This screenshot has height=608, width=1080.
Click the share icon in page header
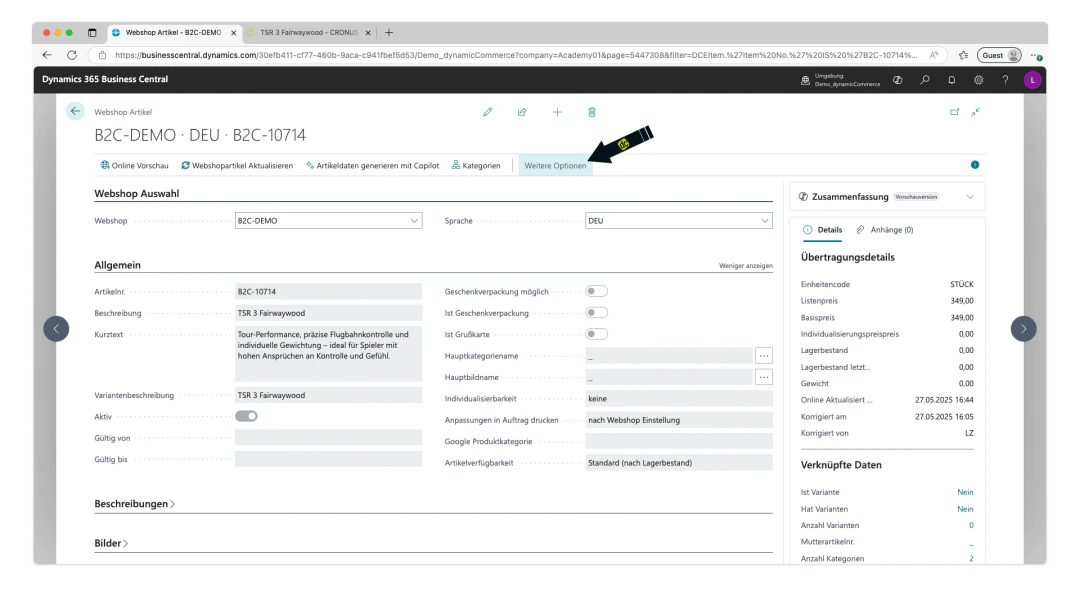tap(522, 112)
